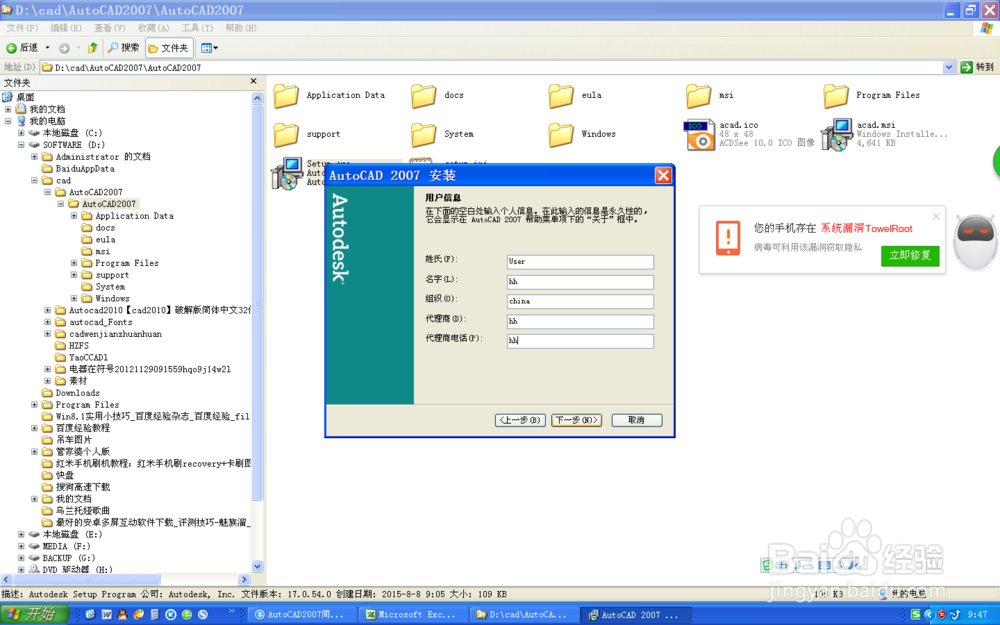Switch to D:\cad explorer taskbar button

pyautogui.click(x=523, y=615)
